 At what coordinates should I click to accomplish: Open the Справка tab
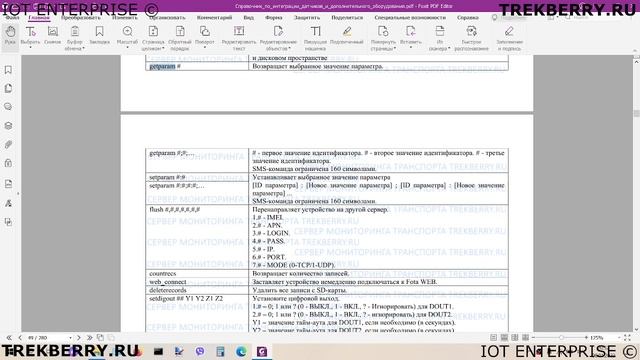(x=467, y=18)
